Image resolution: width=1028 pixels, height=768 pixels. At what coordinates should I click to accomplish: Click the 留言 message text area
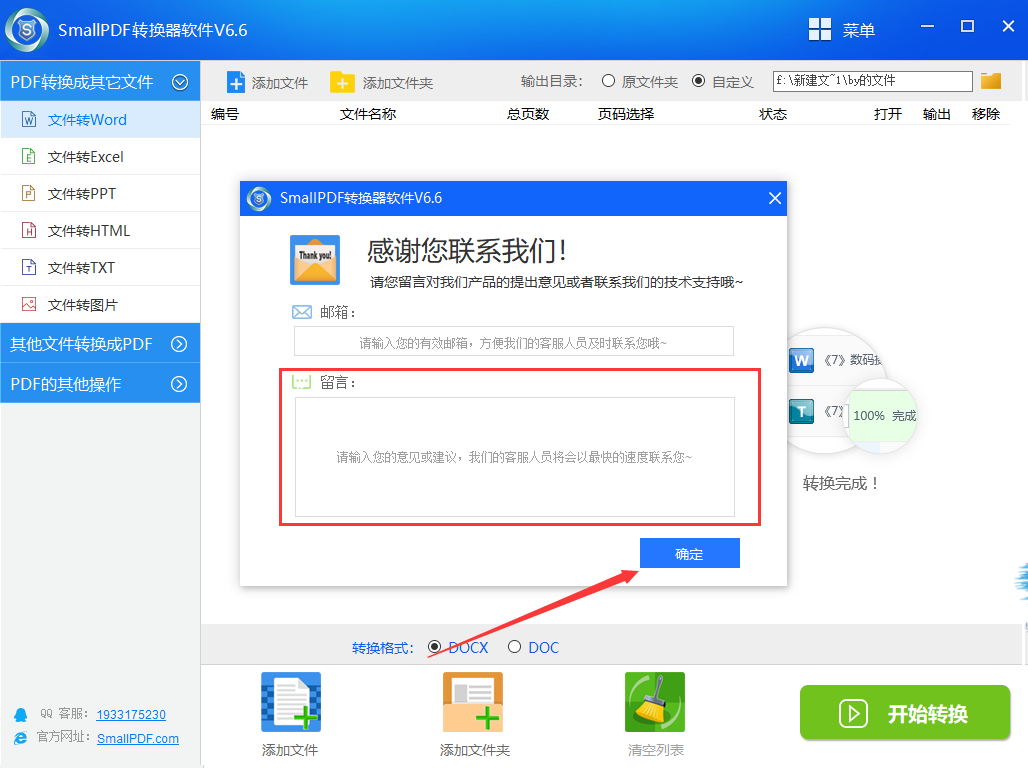(515, 456)
